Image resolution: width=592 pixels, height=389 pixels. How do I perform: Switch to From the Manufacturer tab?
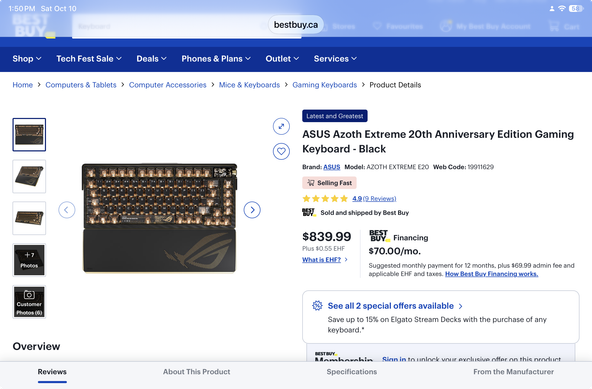tap(513, 372)
